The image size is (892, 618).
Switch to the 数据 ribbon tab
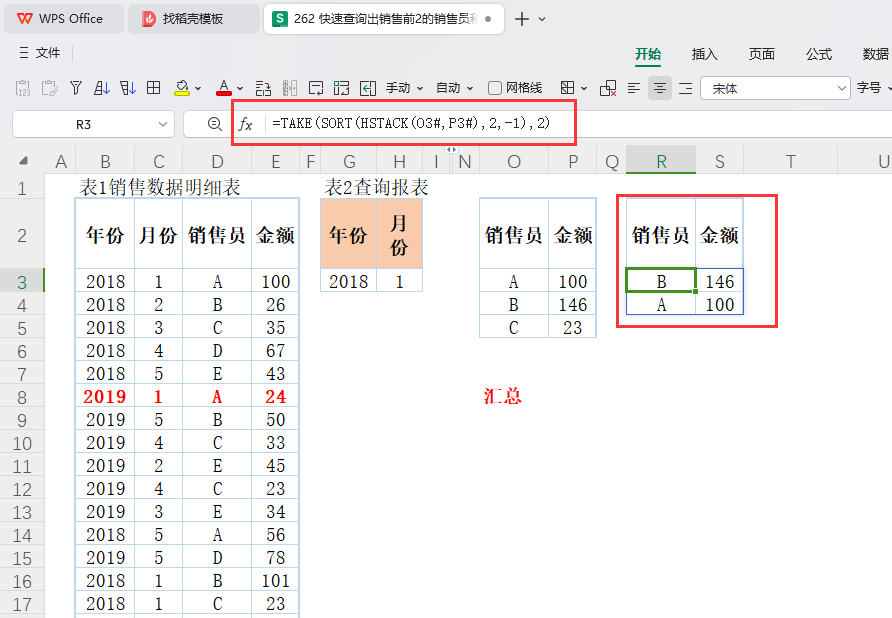pyautogui.click(x=876, y=54)
